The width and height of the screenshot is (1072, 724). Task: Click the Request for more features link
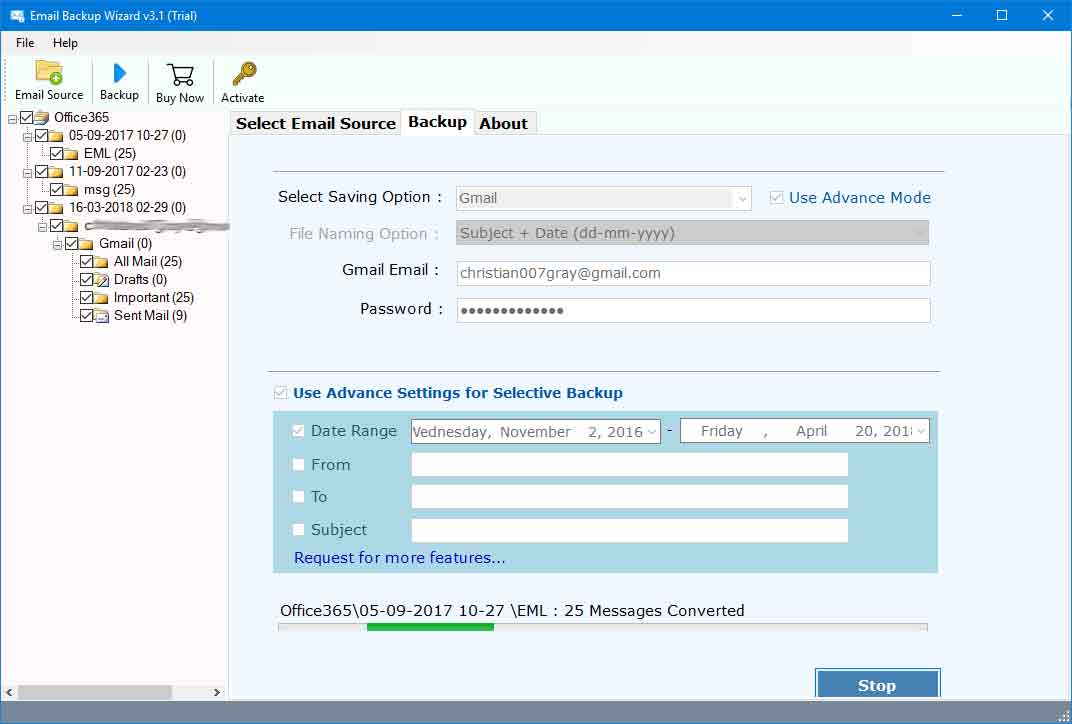pos(399,558)
